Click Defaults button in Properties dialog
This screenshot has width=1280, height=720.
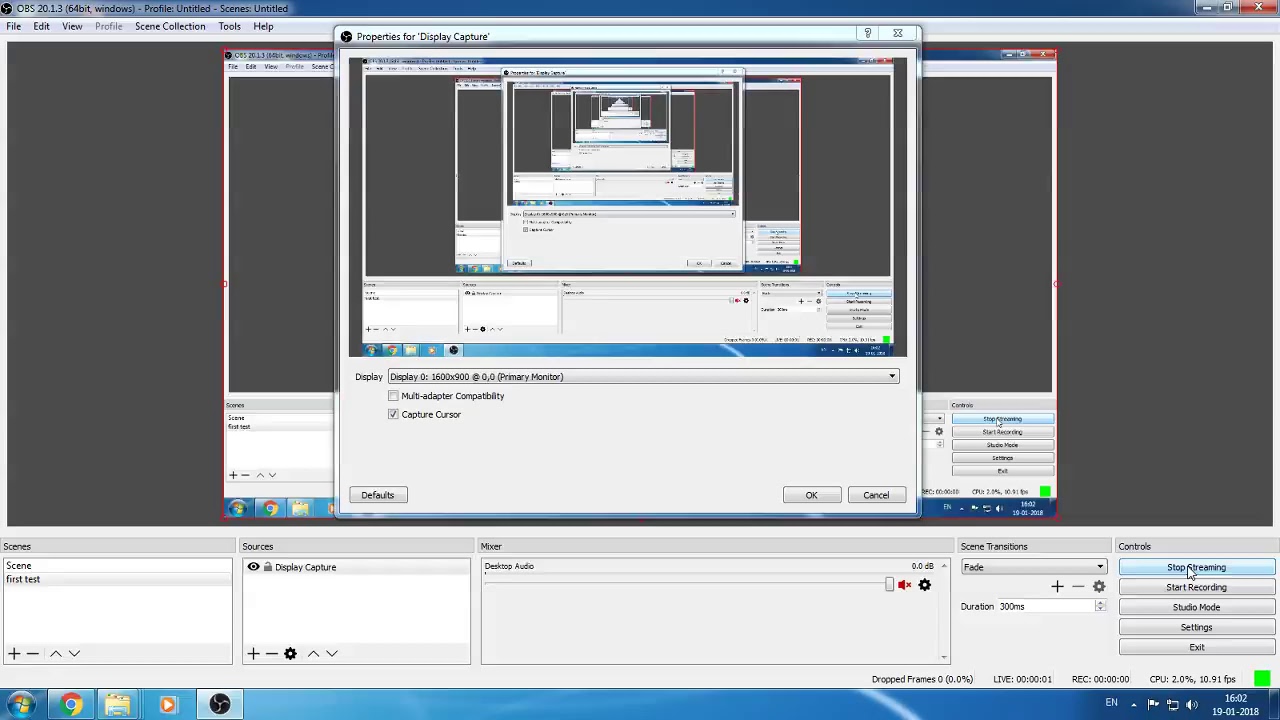point(378,495)
